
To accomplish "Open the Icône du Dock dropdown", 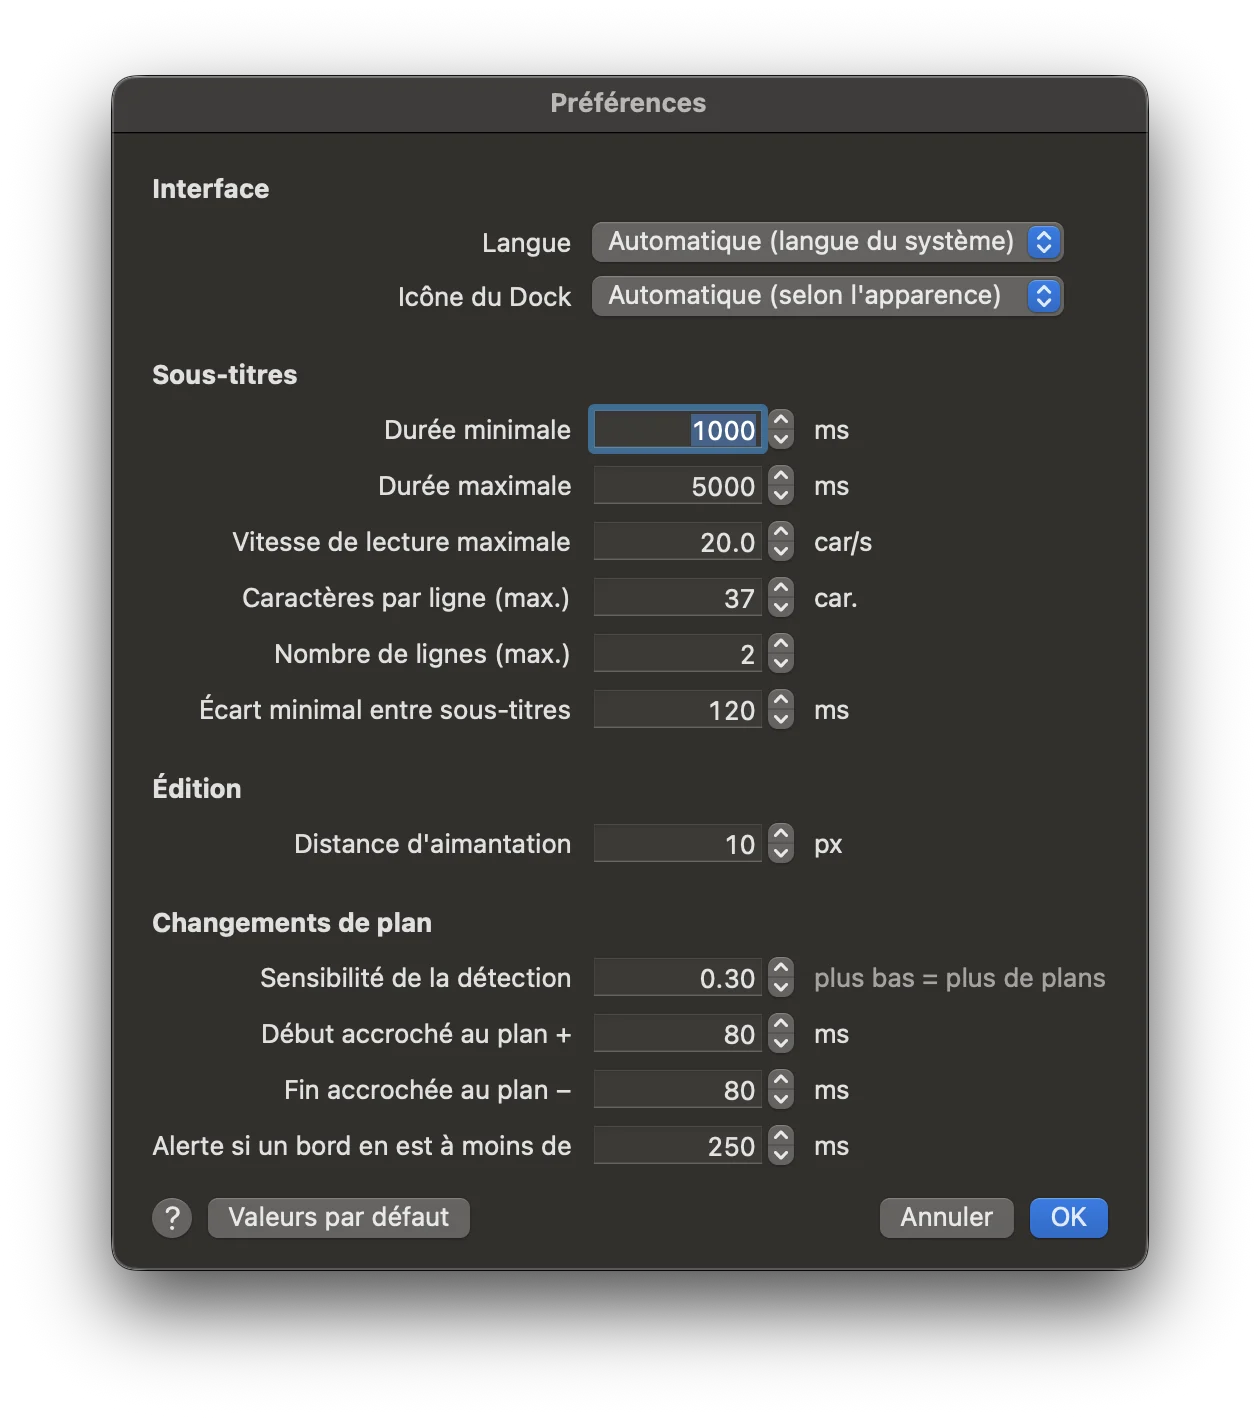I will point(827,296).
